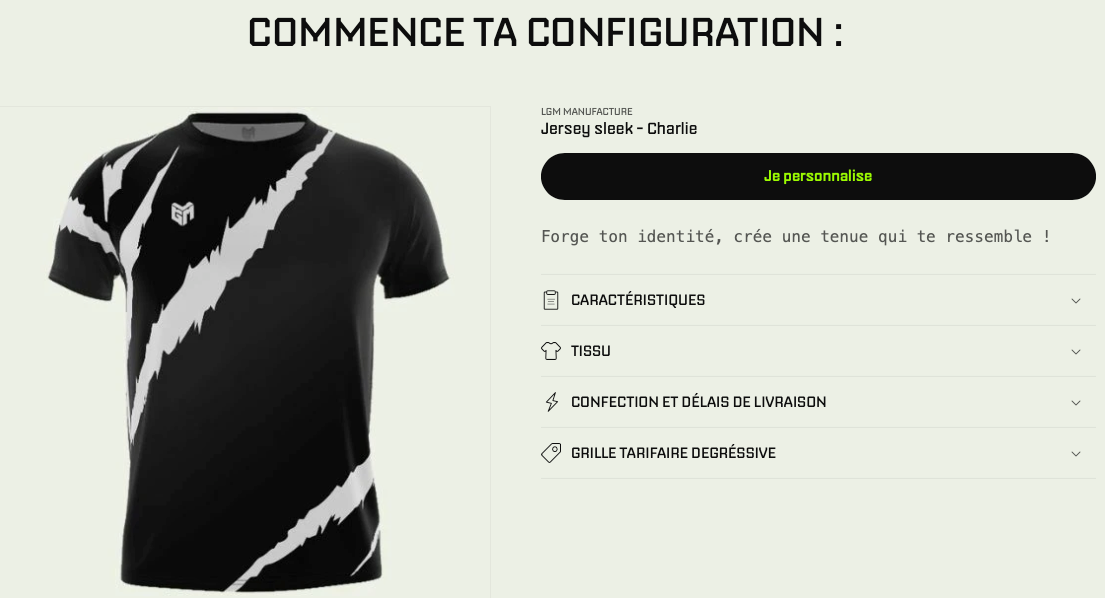Screen dimensions: 1105x598
Task: Click the white LGM logo on jersey chest
Action: 183,213
